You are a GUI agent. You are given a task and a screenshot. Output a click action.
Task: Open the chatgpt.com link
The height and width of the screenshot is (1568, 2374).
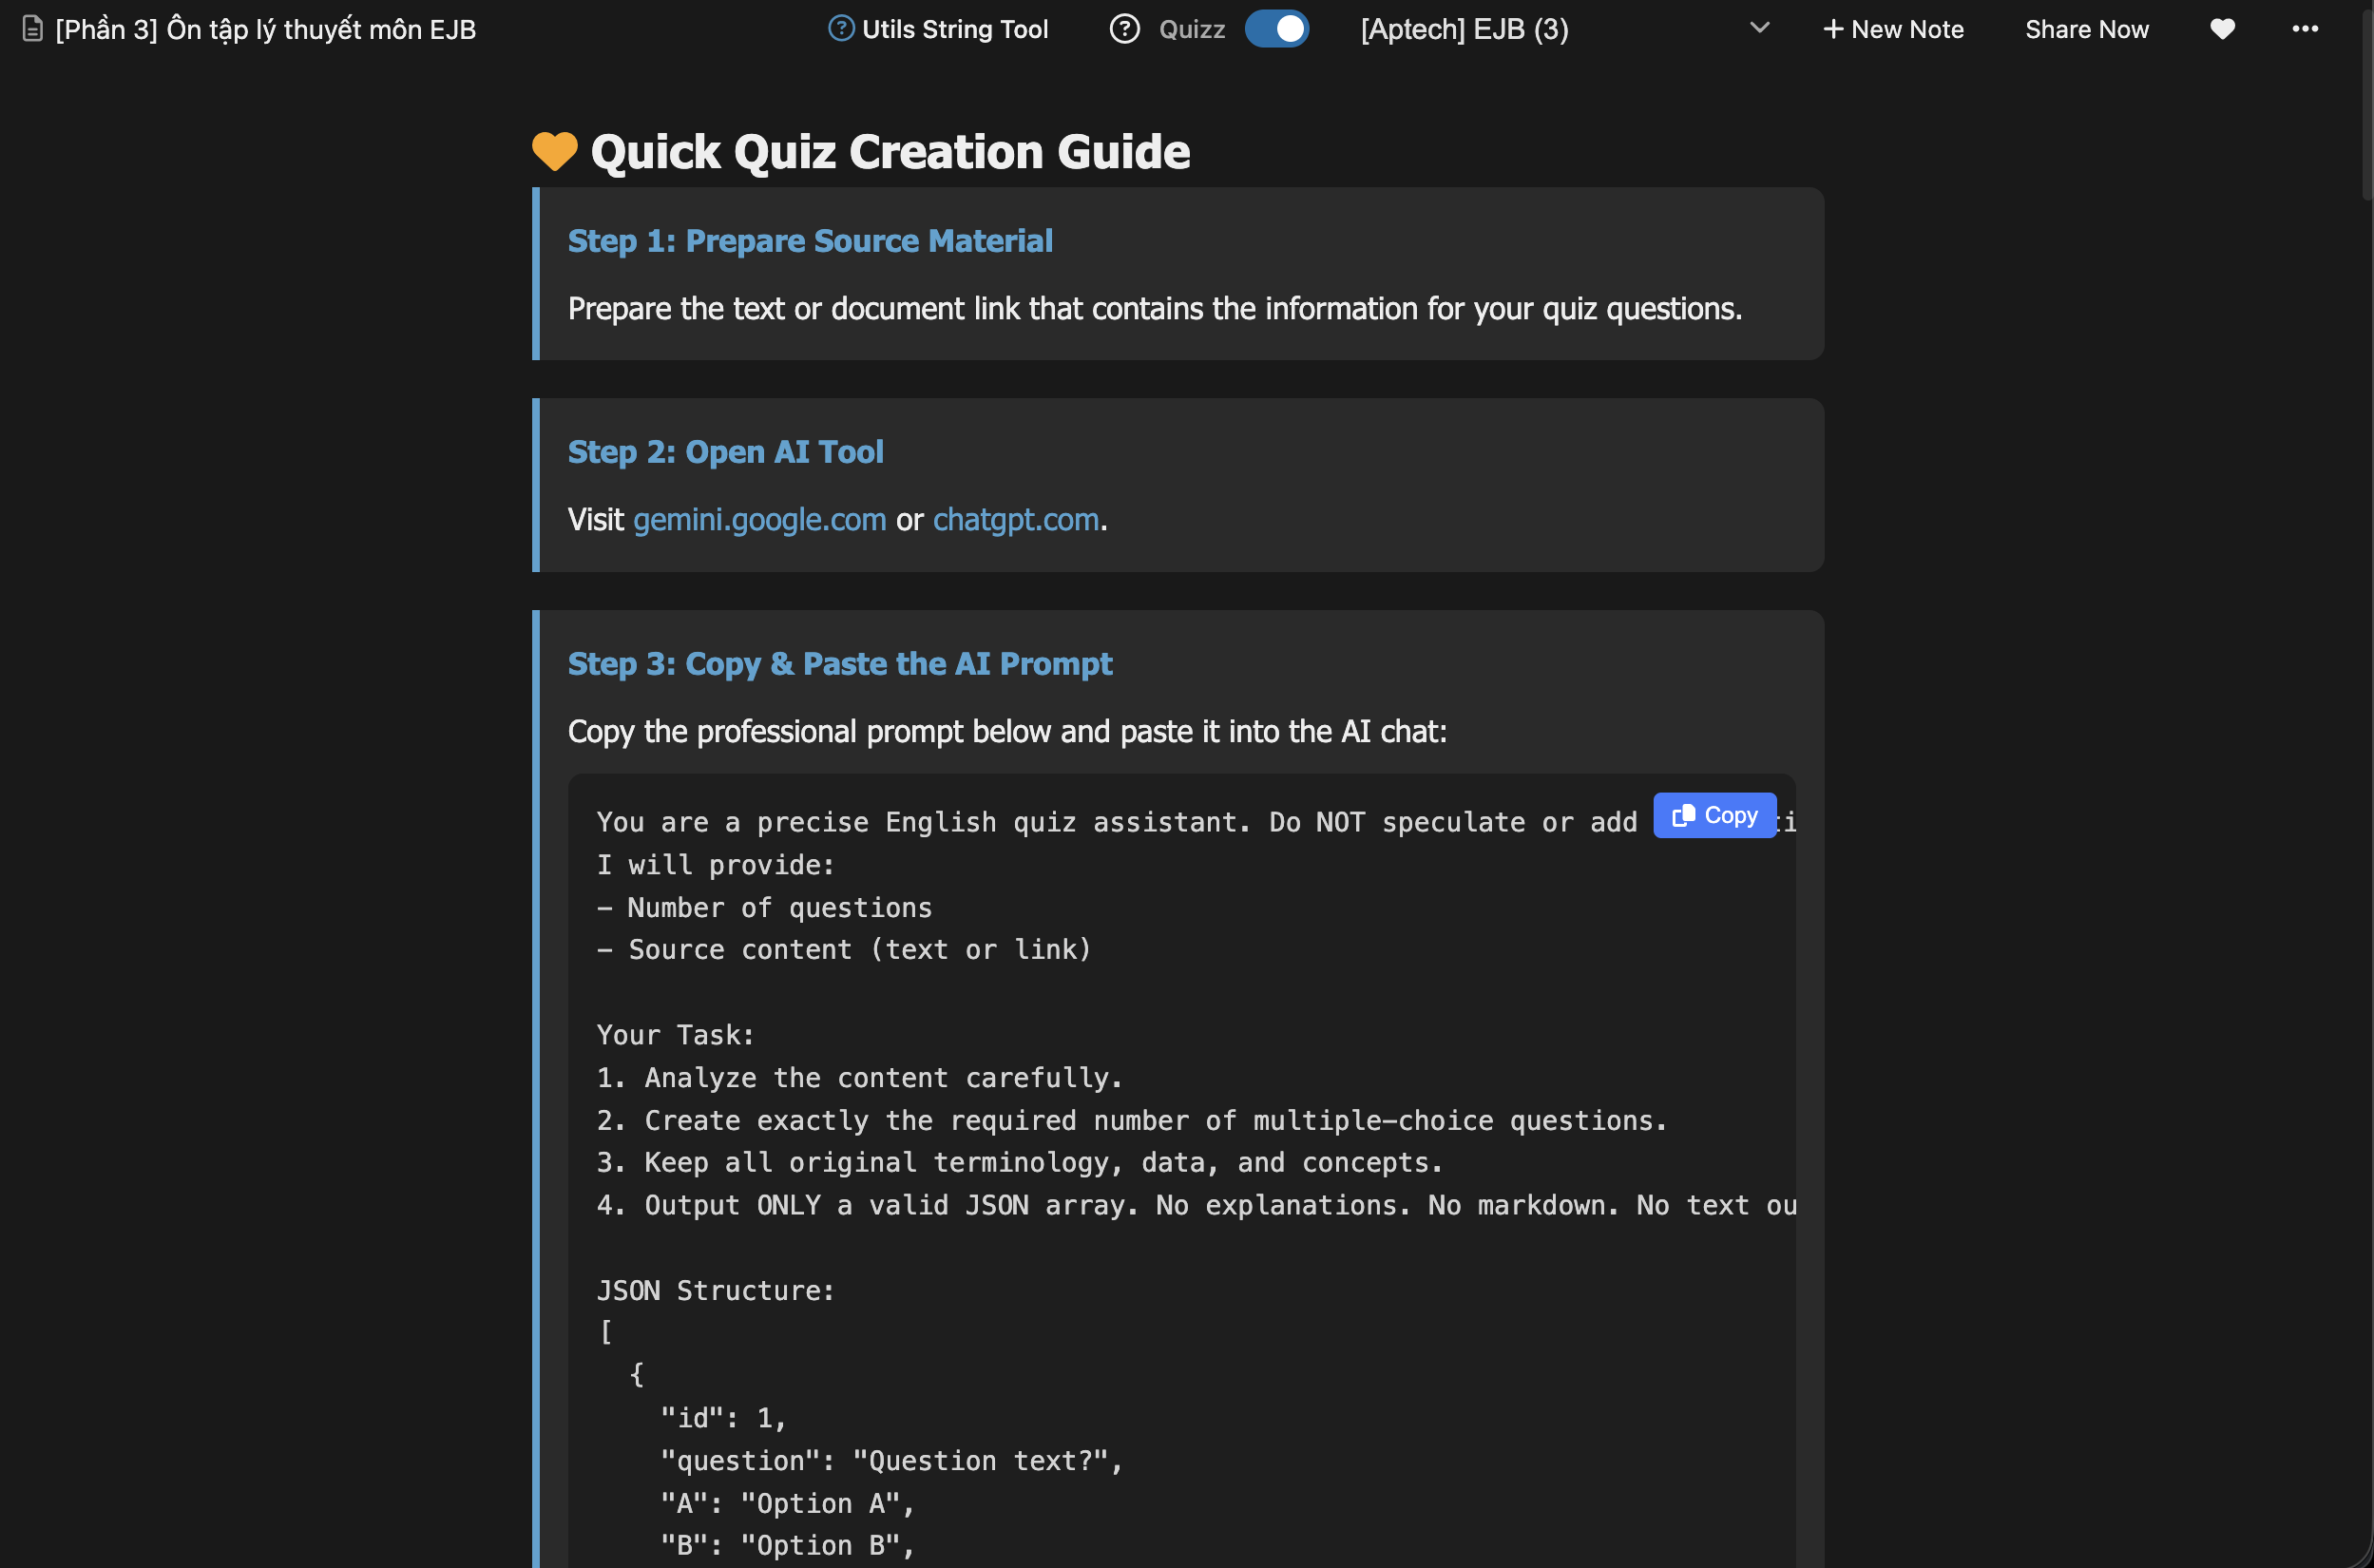pyautogui.click(x=1015, y=520)
